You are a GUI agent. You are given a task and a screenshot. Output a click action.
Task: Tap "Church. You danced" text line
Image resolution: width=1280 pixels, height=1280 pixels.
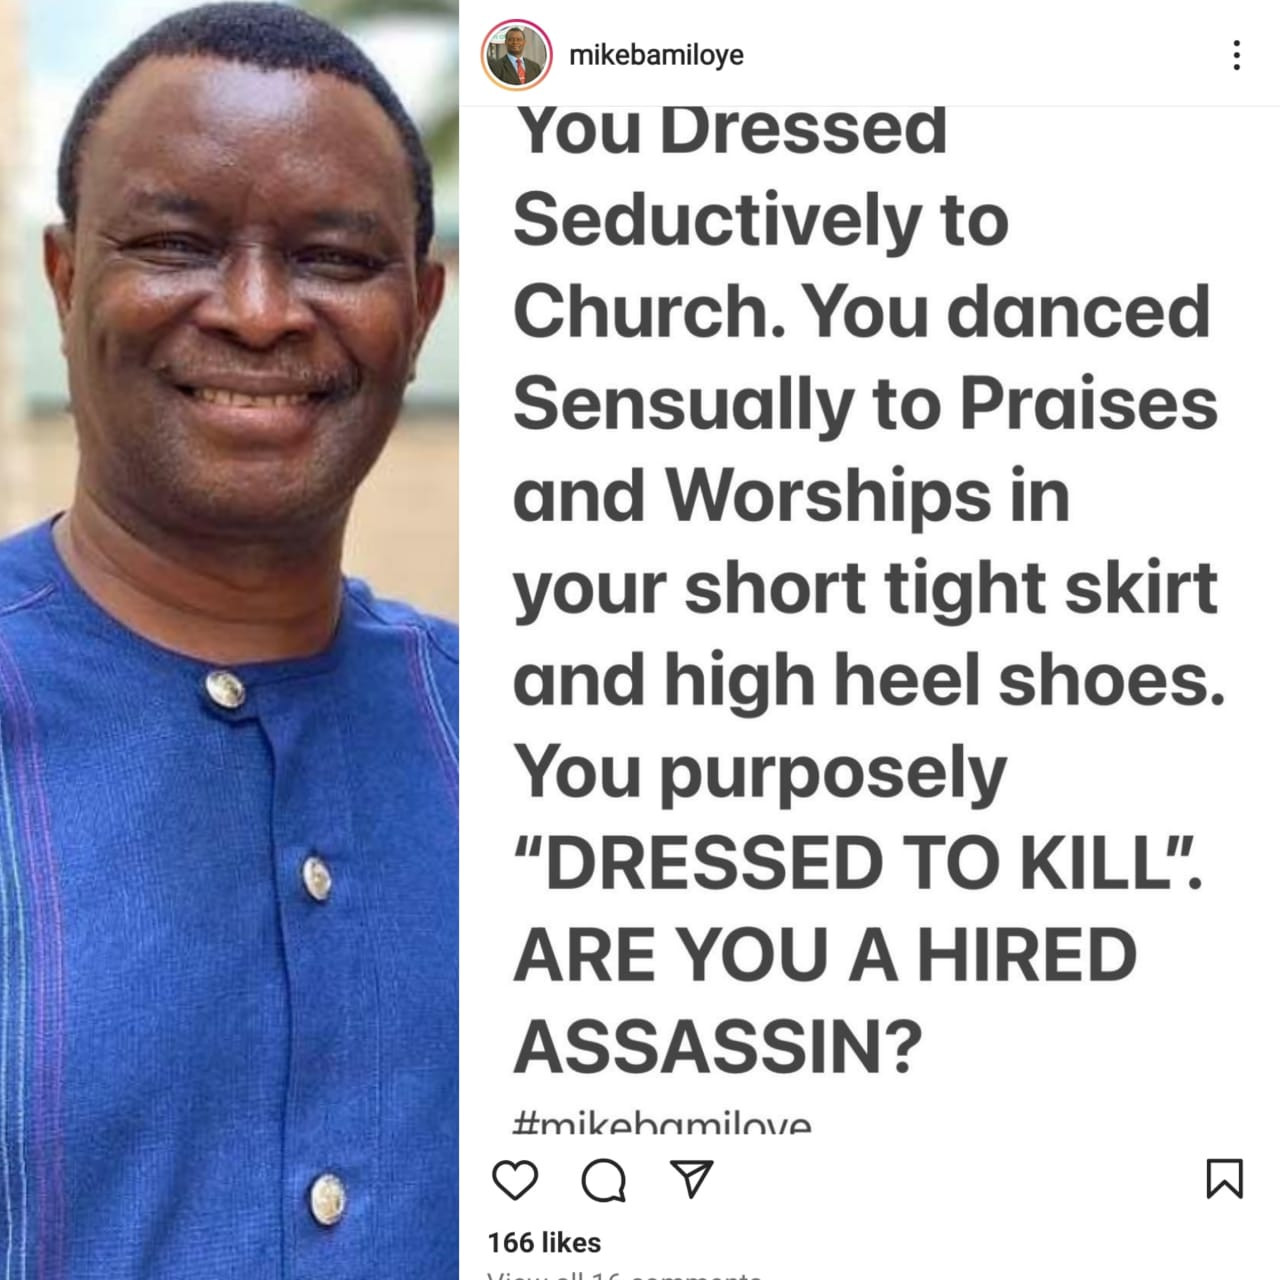[x=862, y=311]
